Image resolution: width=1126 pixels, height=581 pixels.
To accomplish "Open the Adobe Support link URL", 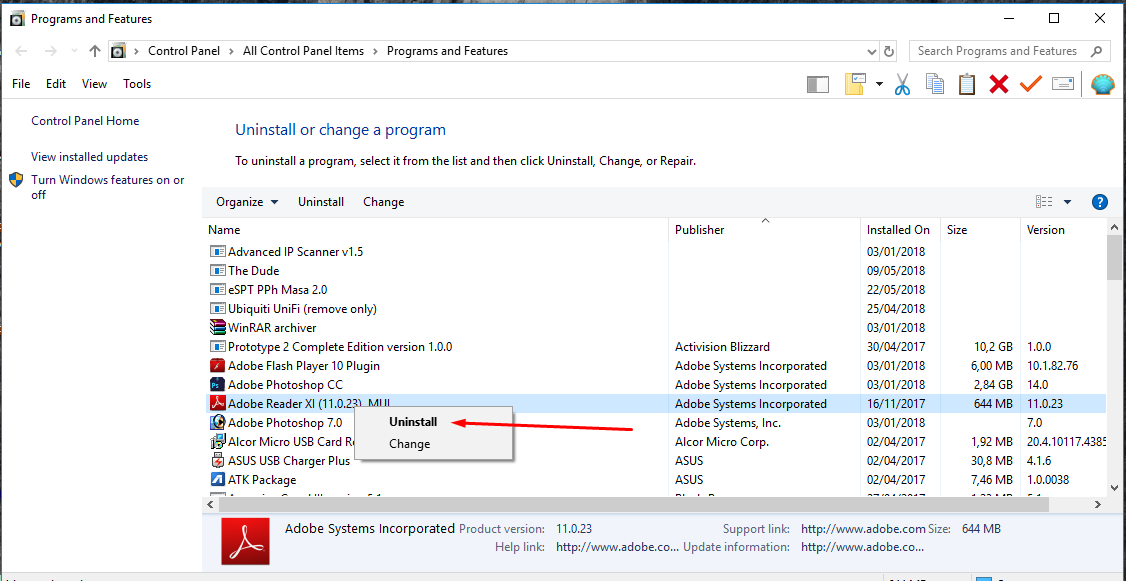I will pos(863,529).
